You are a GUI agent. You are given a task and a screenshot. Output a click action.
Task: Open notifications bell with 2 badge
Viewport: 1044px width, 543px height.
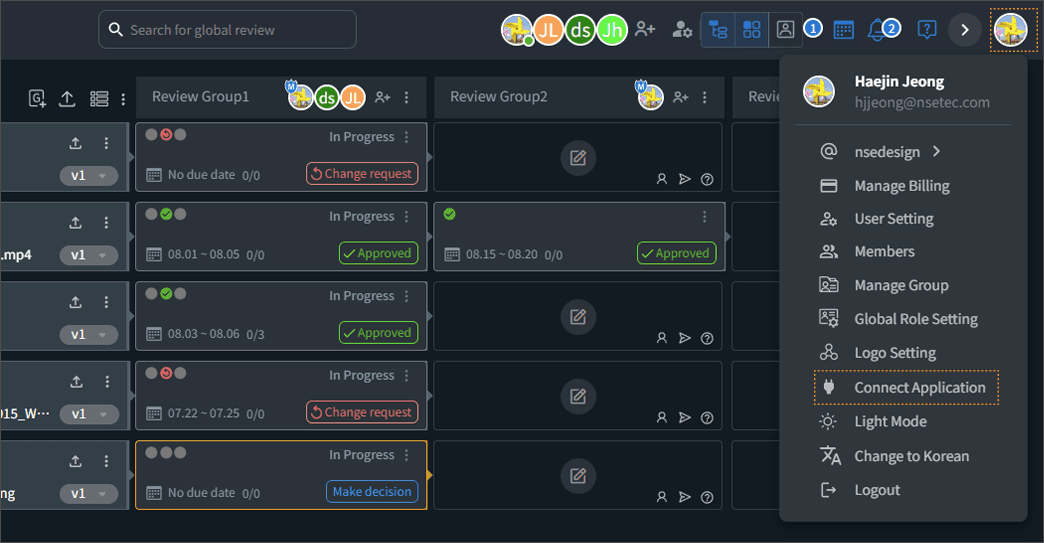tap(878, 30)
